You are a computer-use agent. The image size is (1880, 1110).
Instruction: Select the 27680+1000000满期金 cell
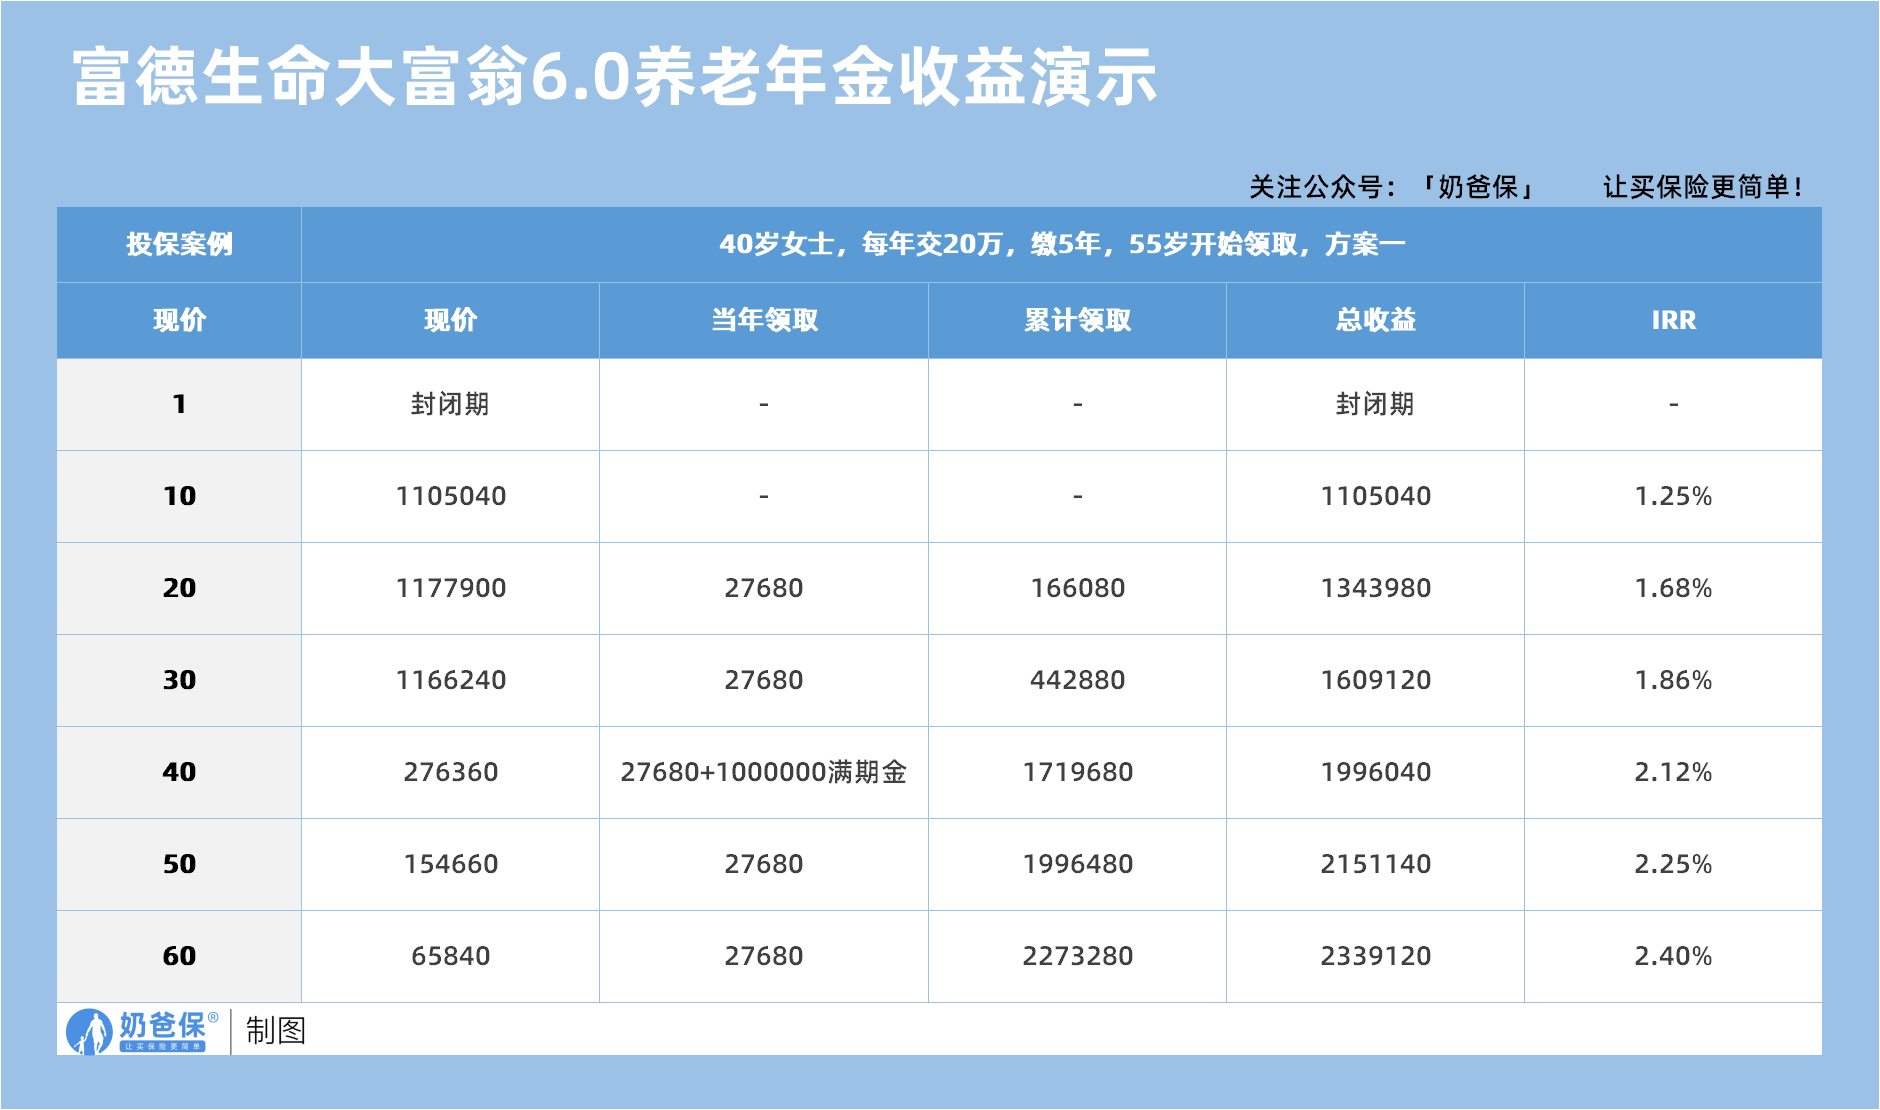[x=764, y=773]
